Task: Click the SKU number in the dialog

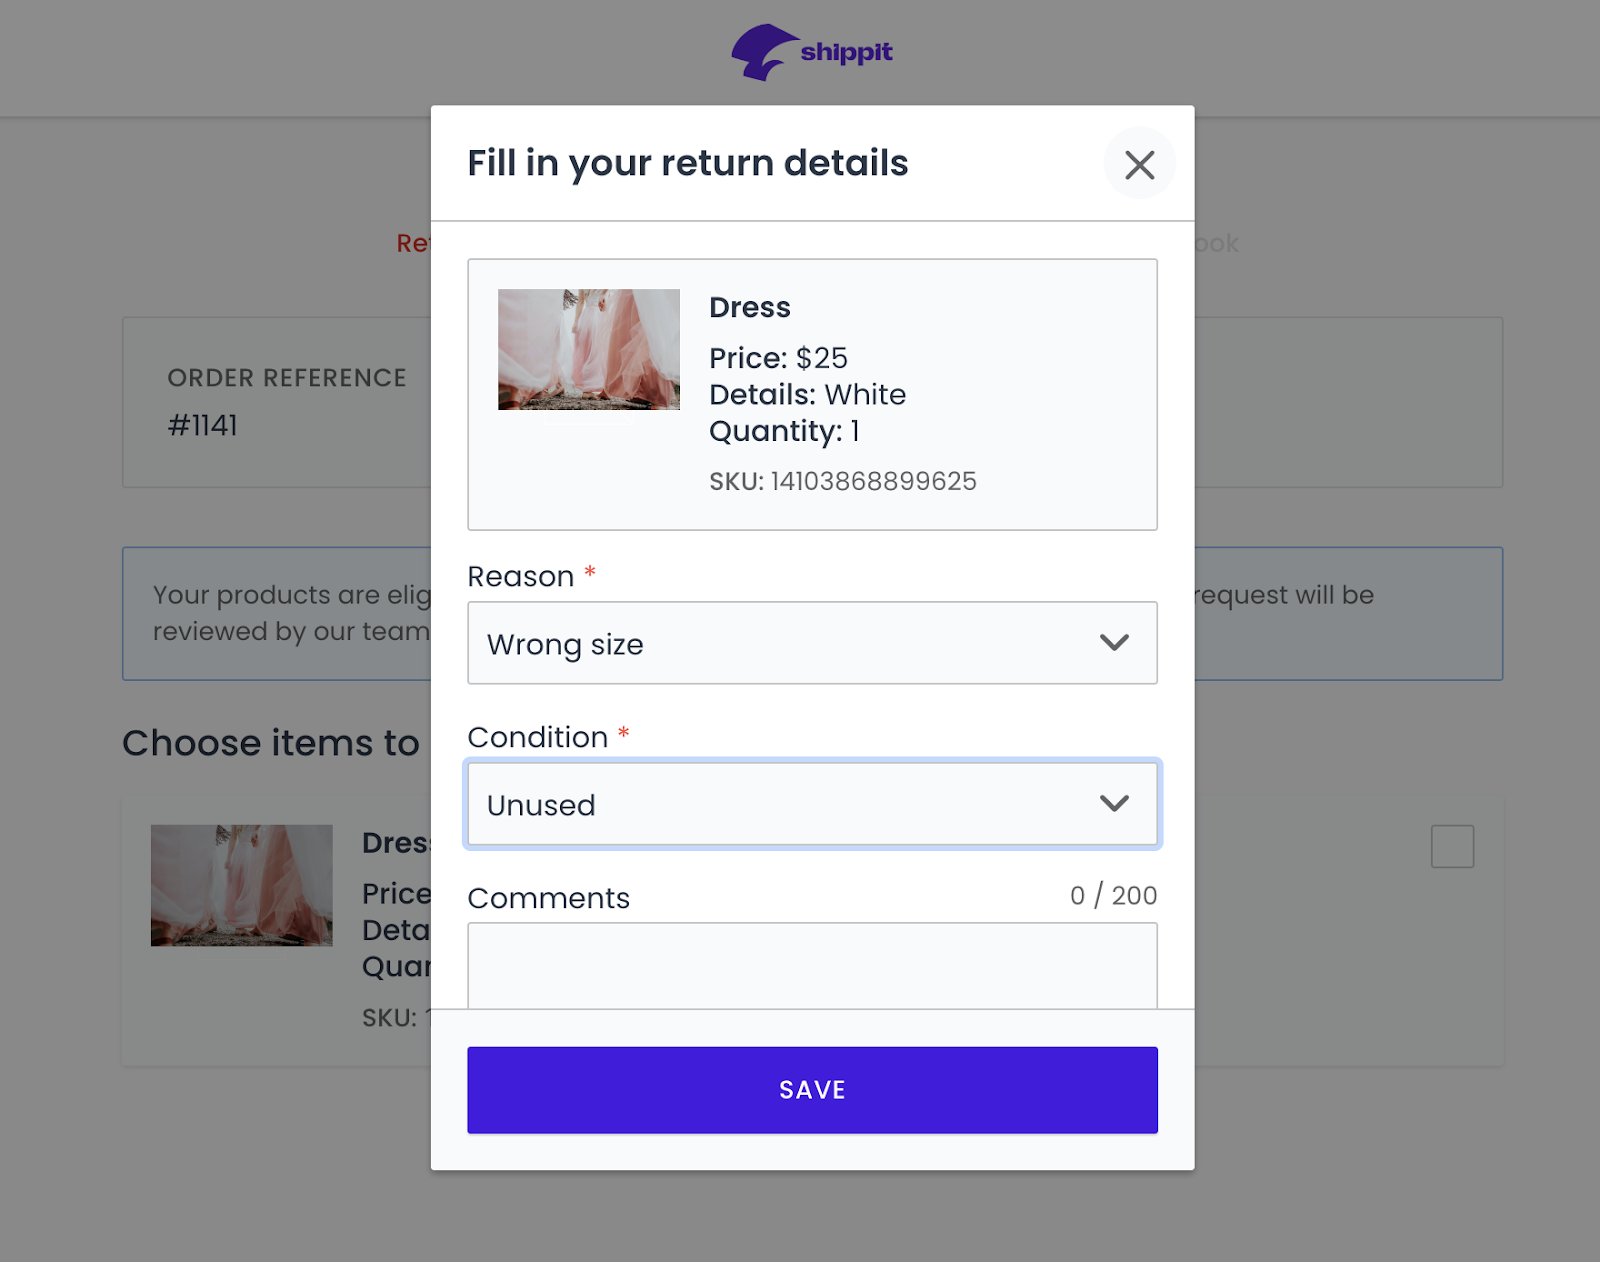Action: click(x=872, y=481)
